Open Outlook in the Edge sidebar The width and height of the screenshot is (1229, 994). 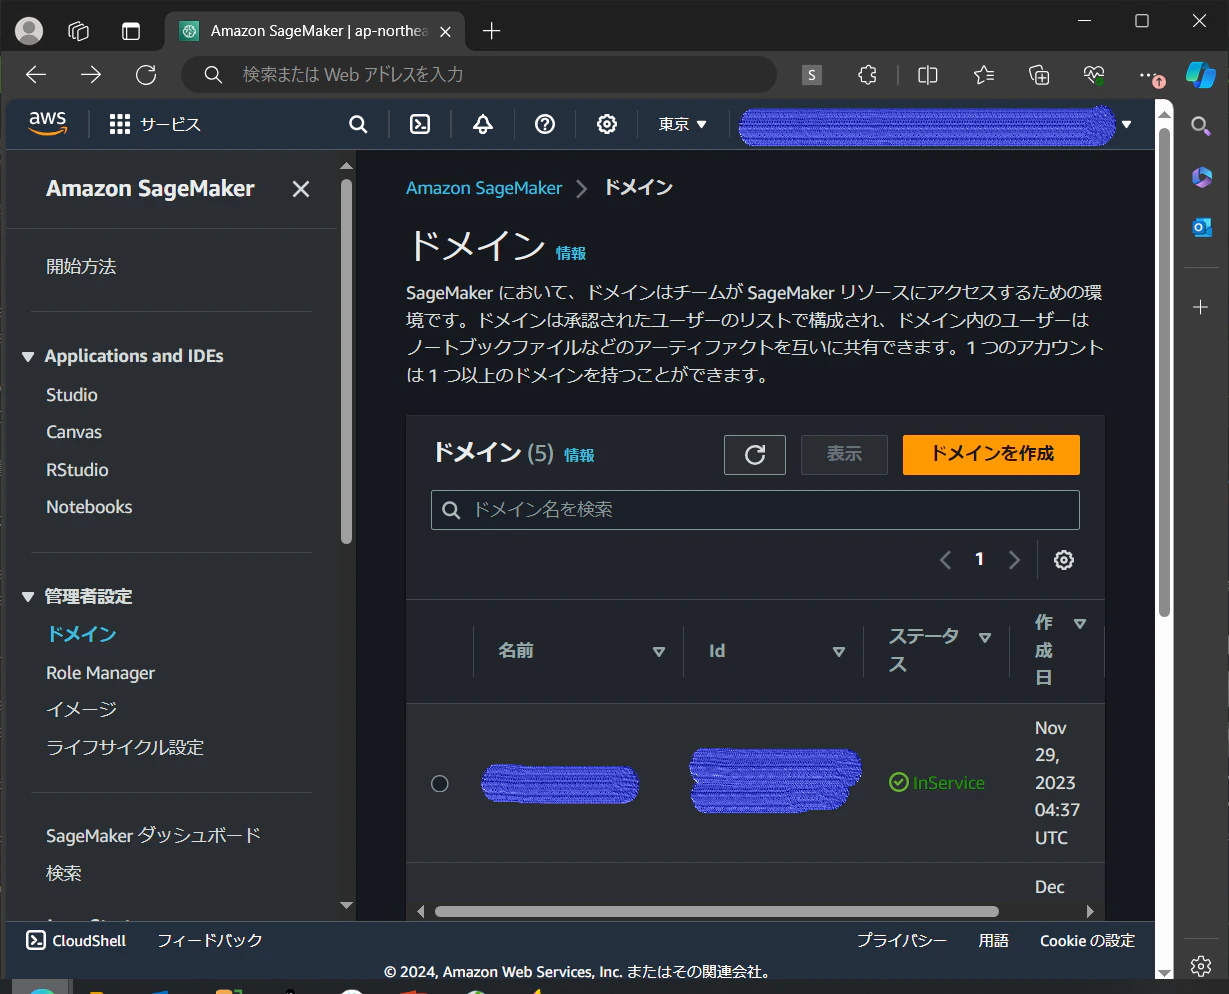tap(1201, 228)
